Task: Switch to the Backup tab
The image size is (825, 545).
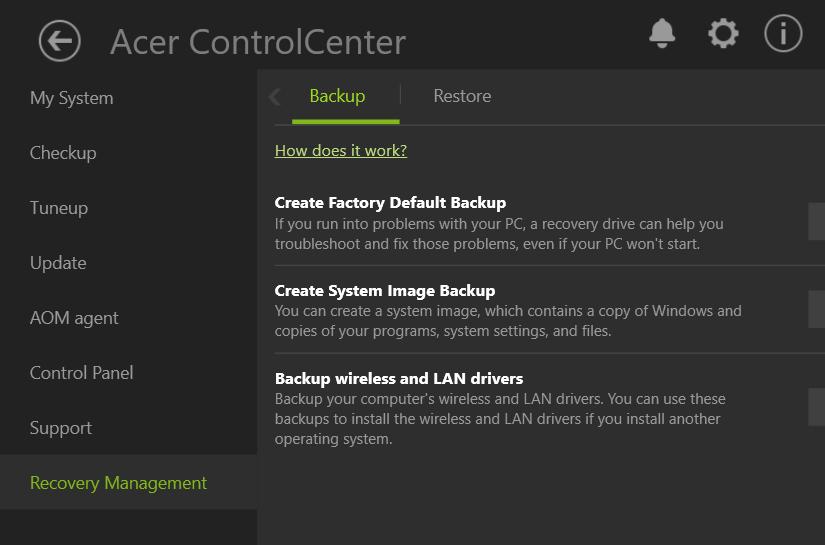Action: [337, 96]
